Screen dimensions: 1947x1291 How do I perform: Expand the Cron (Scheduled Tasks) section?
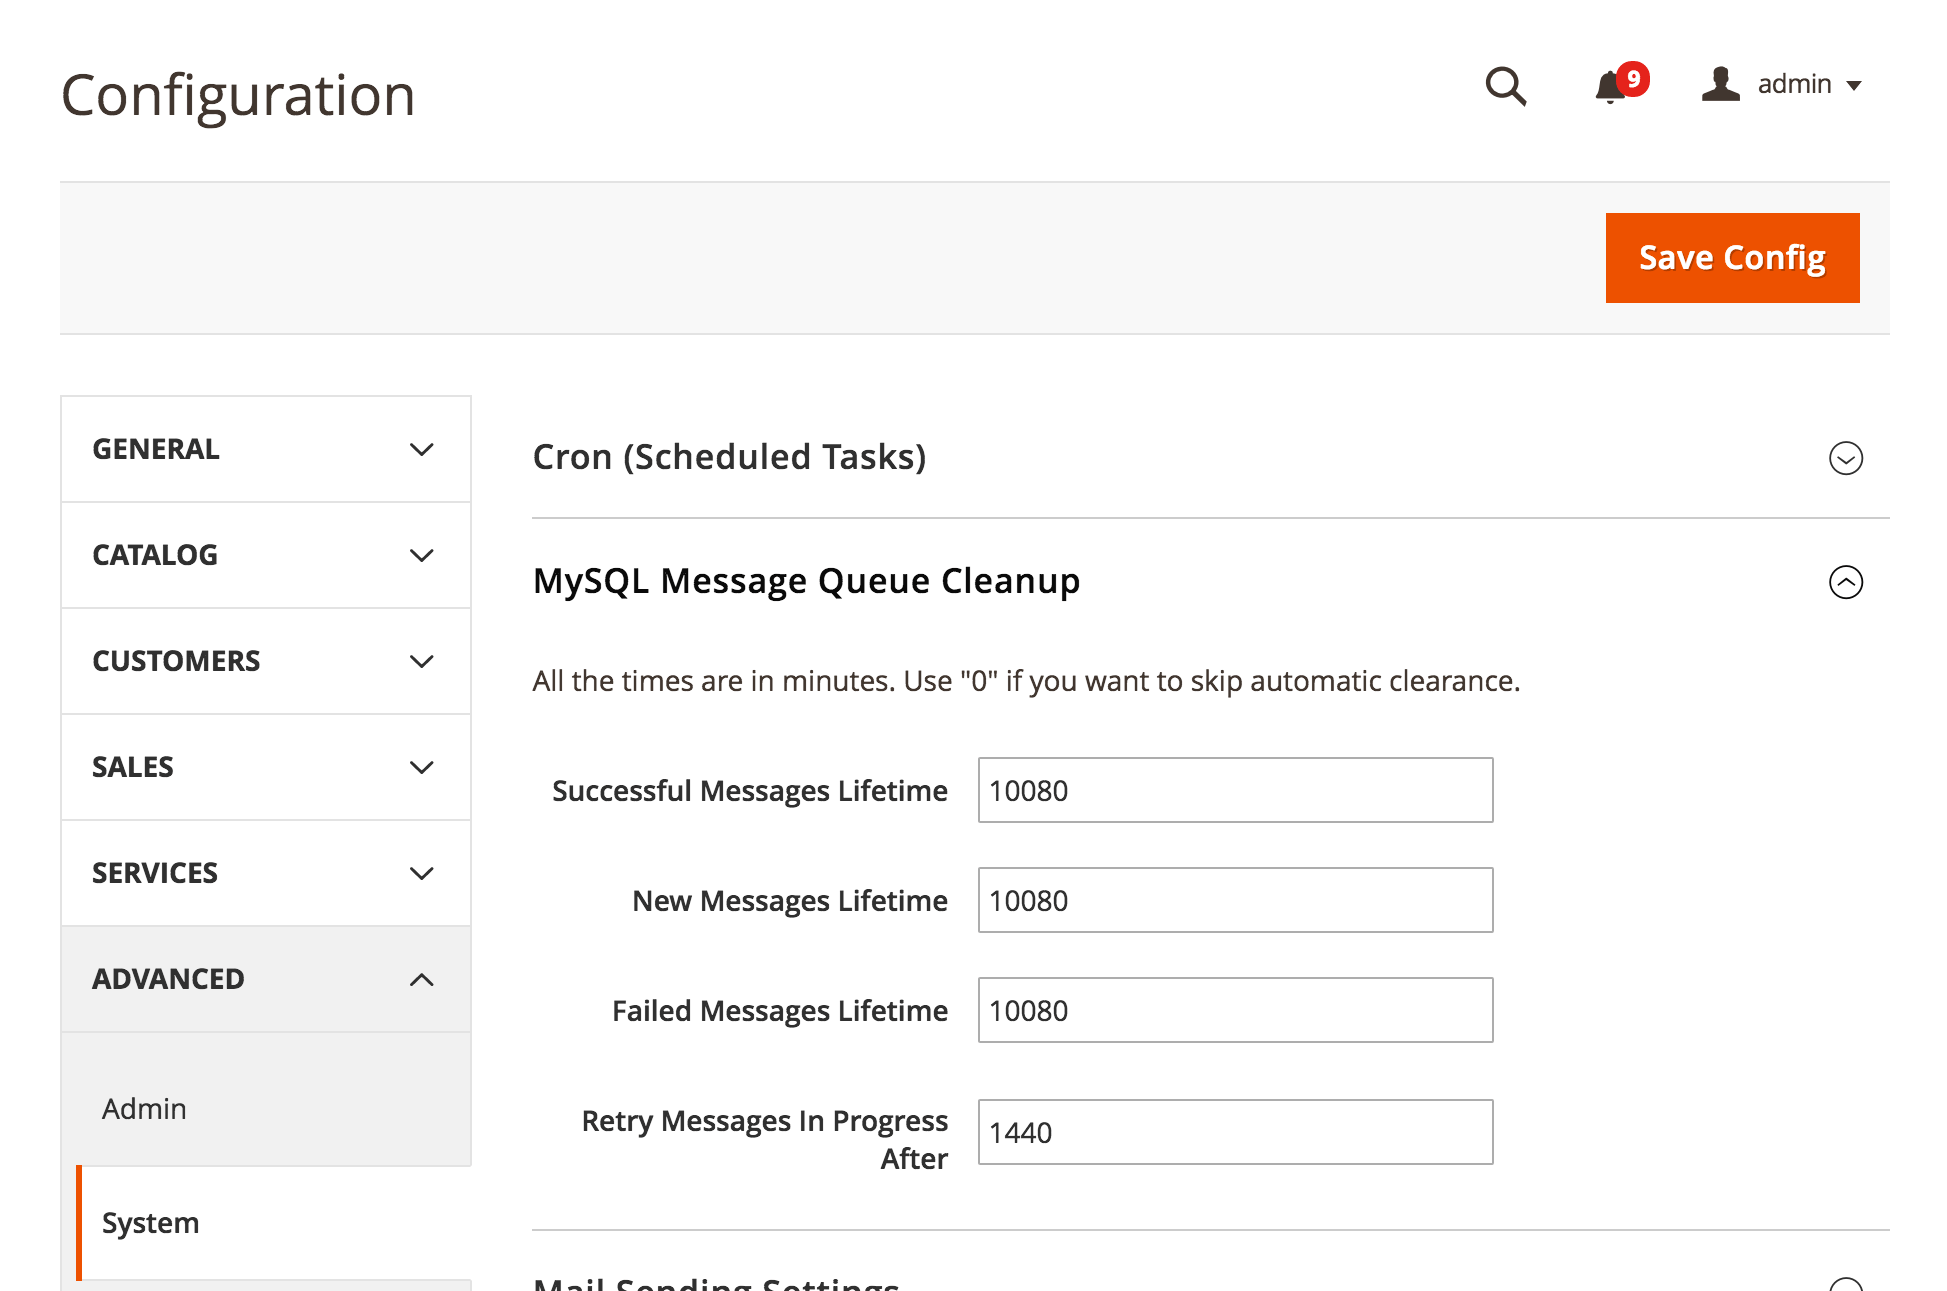[1845, 459]
